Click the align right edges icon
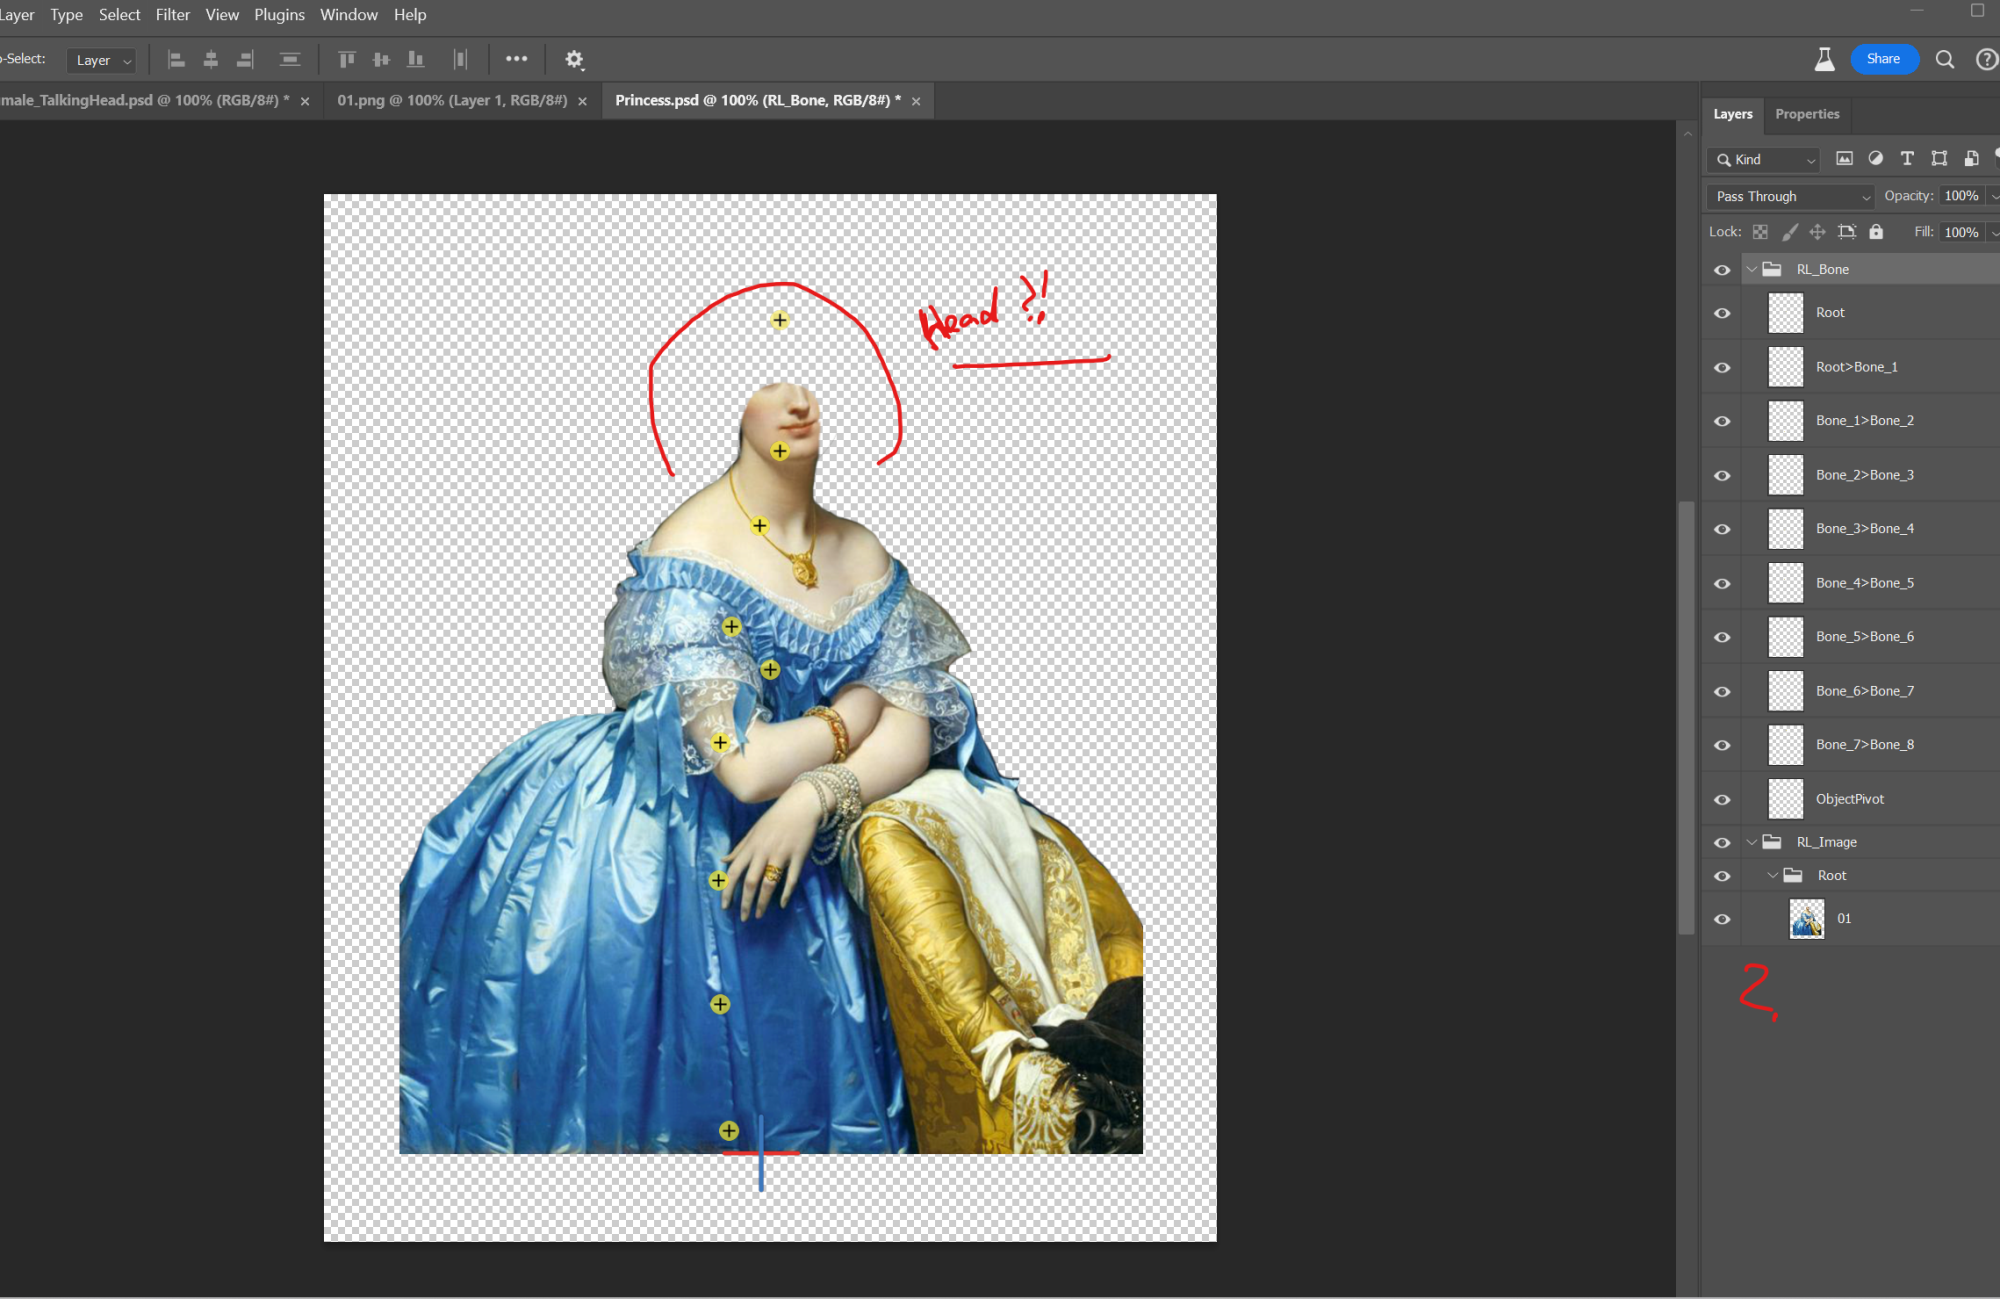The height and width of the screenshot is (1299, 2000). coord(245,60)
